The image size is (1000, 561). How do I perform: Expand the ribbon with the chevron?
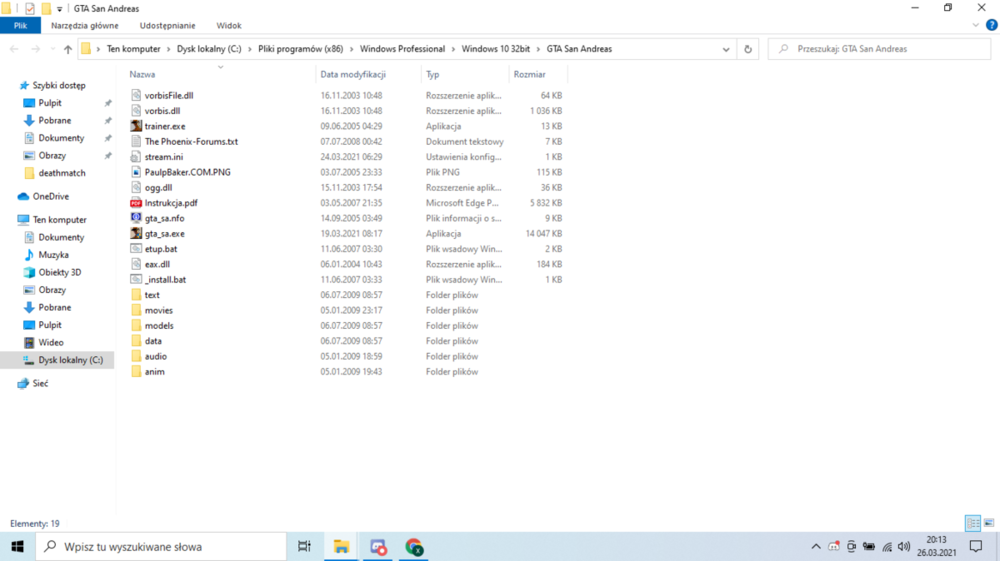(975, 26)
